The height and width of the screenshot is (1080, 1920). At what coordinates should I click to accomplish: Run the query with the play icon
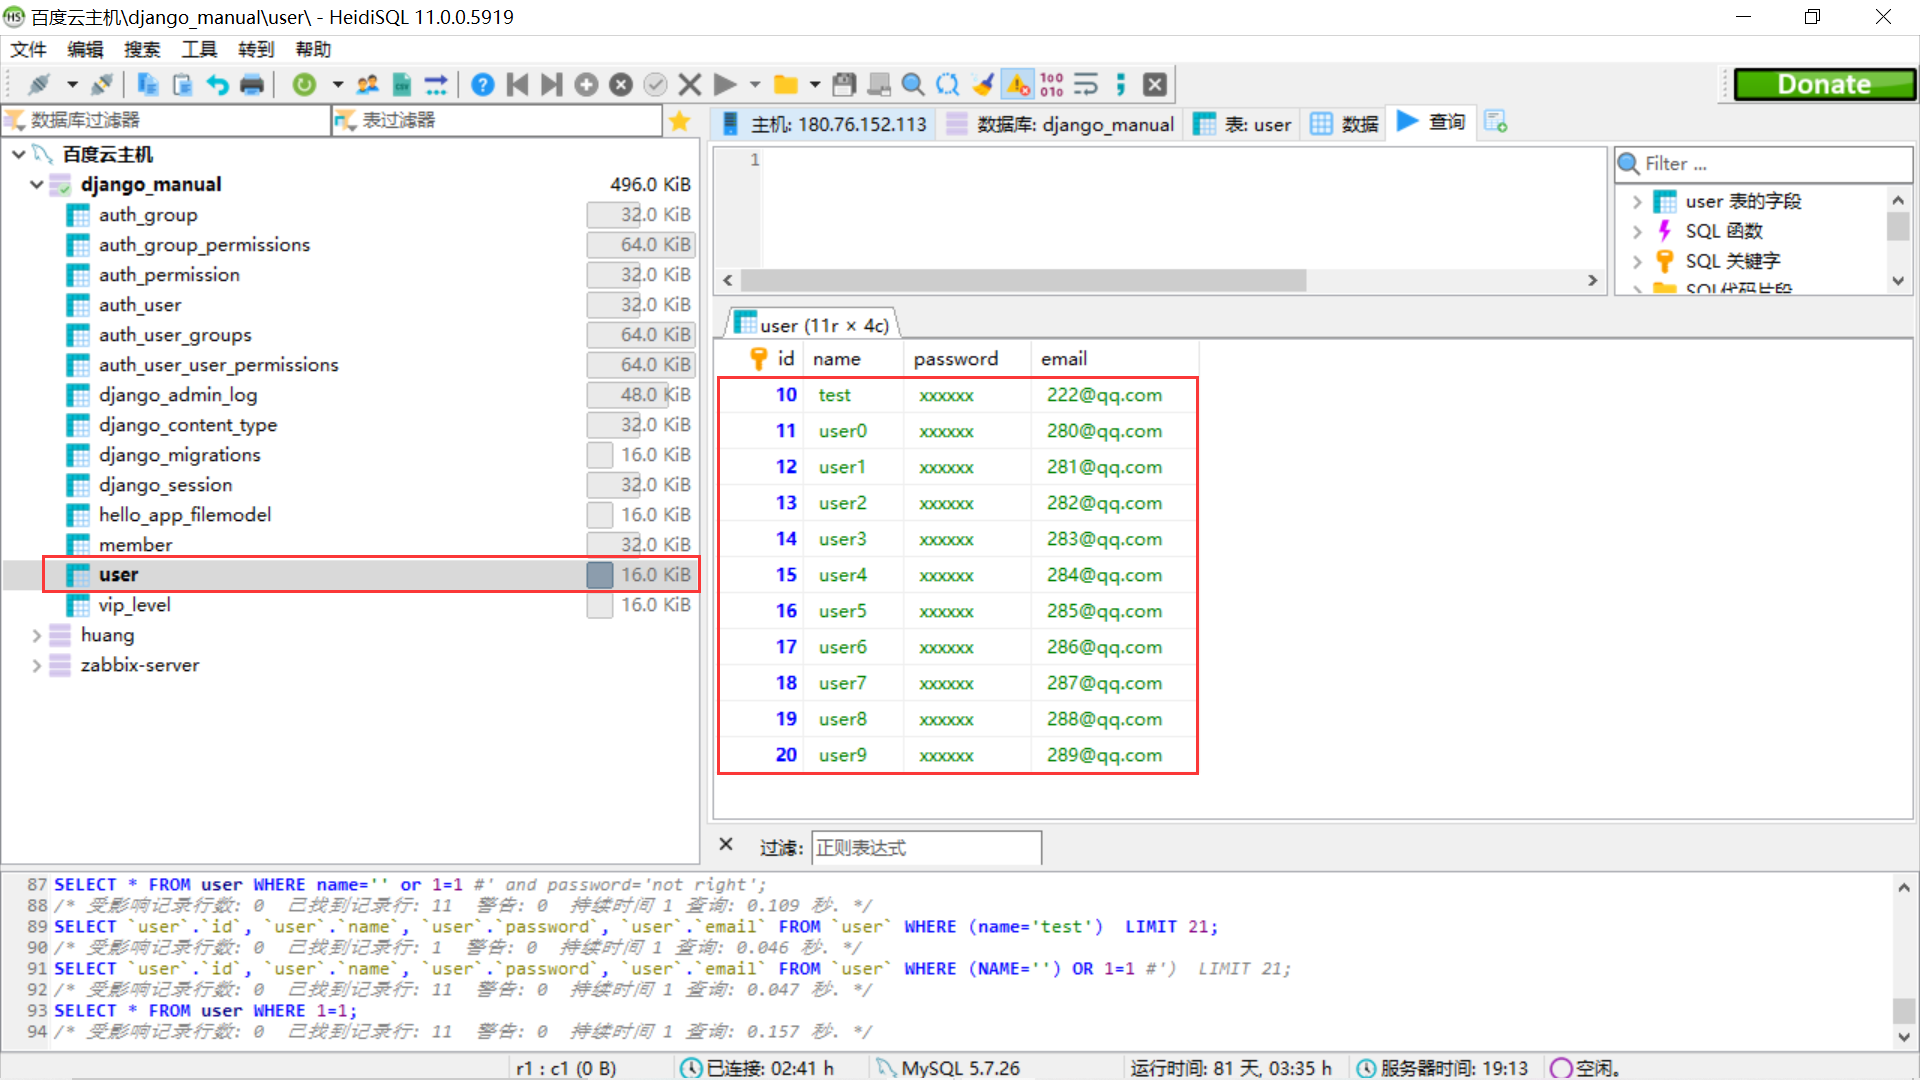[x=726, y=85]
